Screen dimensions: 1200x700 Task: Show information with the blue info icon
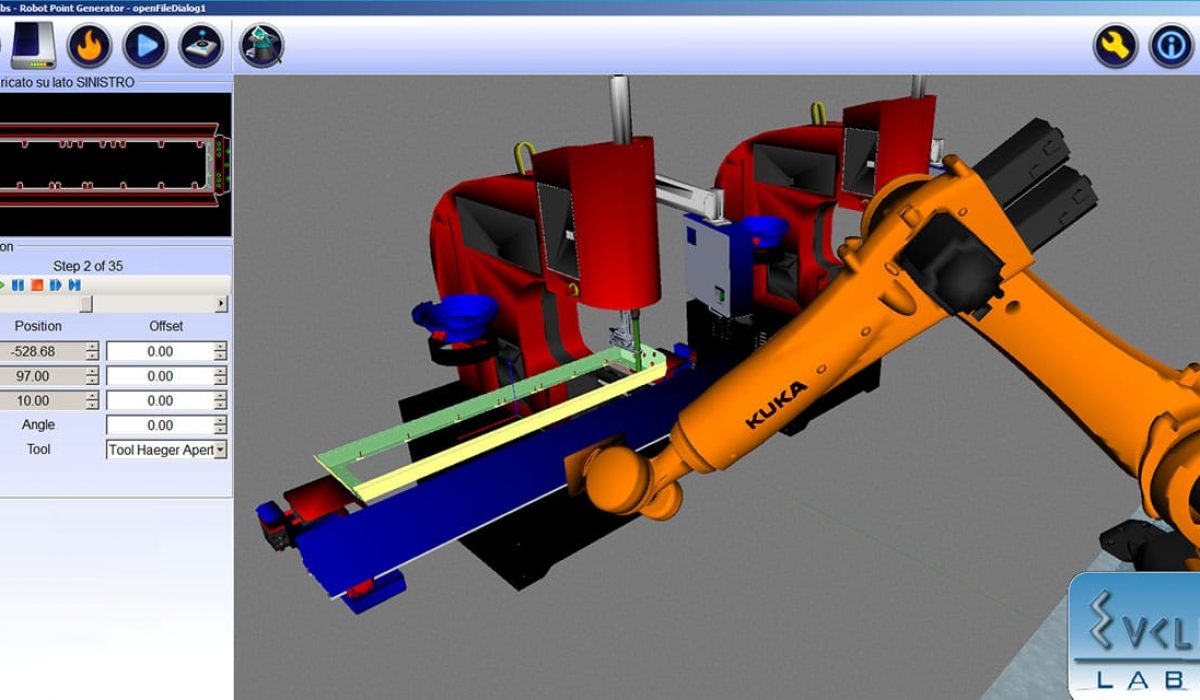point(1171,45)
